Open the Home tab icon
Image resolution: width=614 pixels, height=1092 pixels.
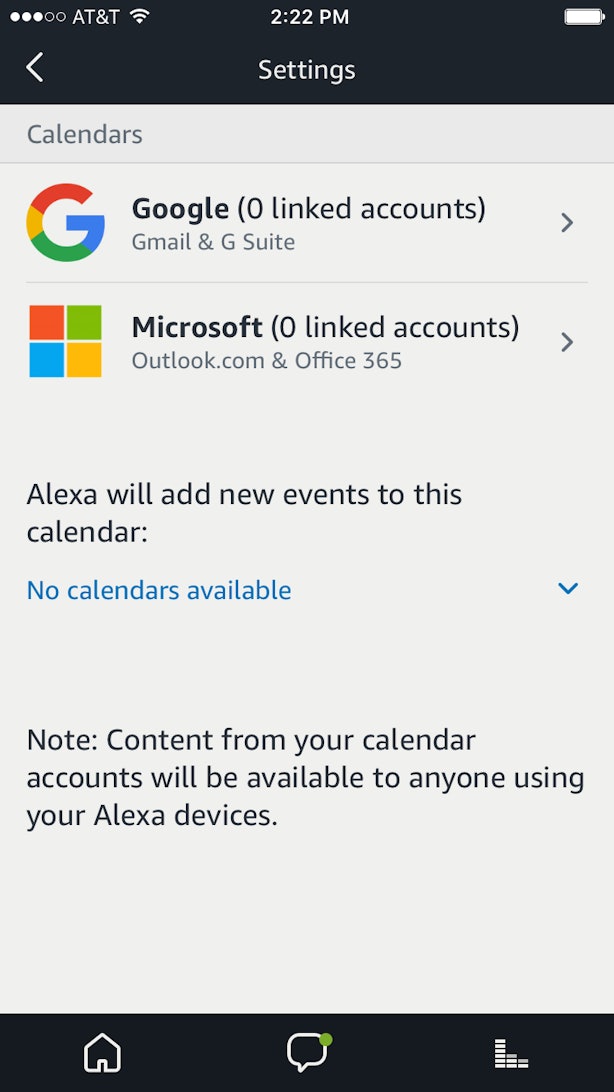coord(102,1053)
